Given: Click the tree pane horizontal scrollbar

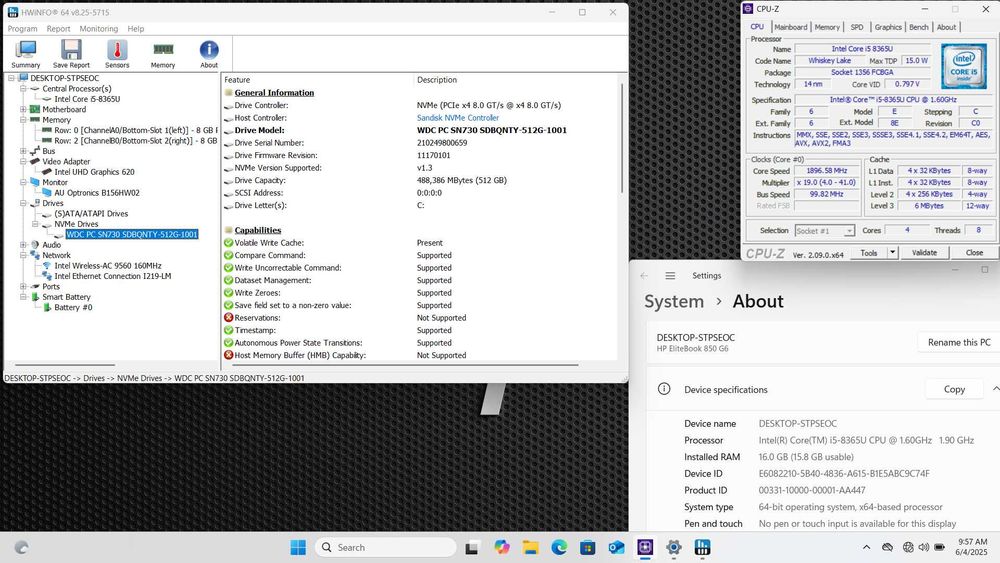Looking at the screenshot, I should (x=64, y=365).
